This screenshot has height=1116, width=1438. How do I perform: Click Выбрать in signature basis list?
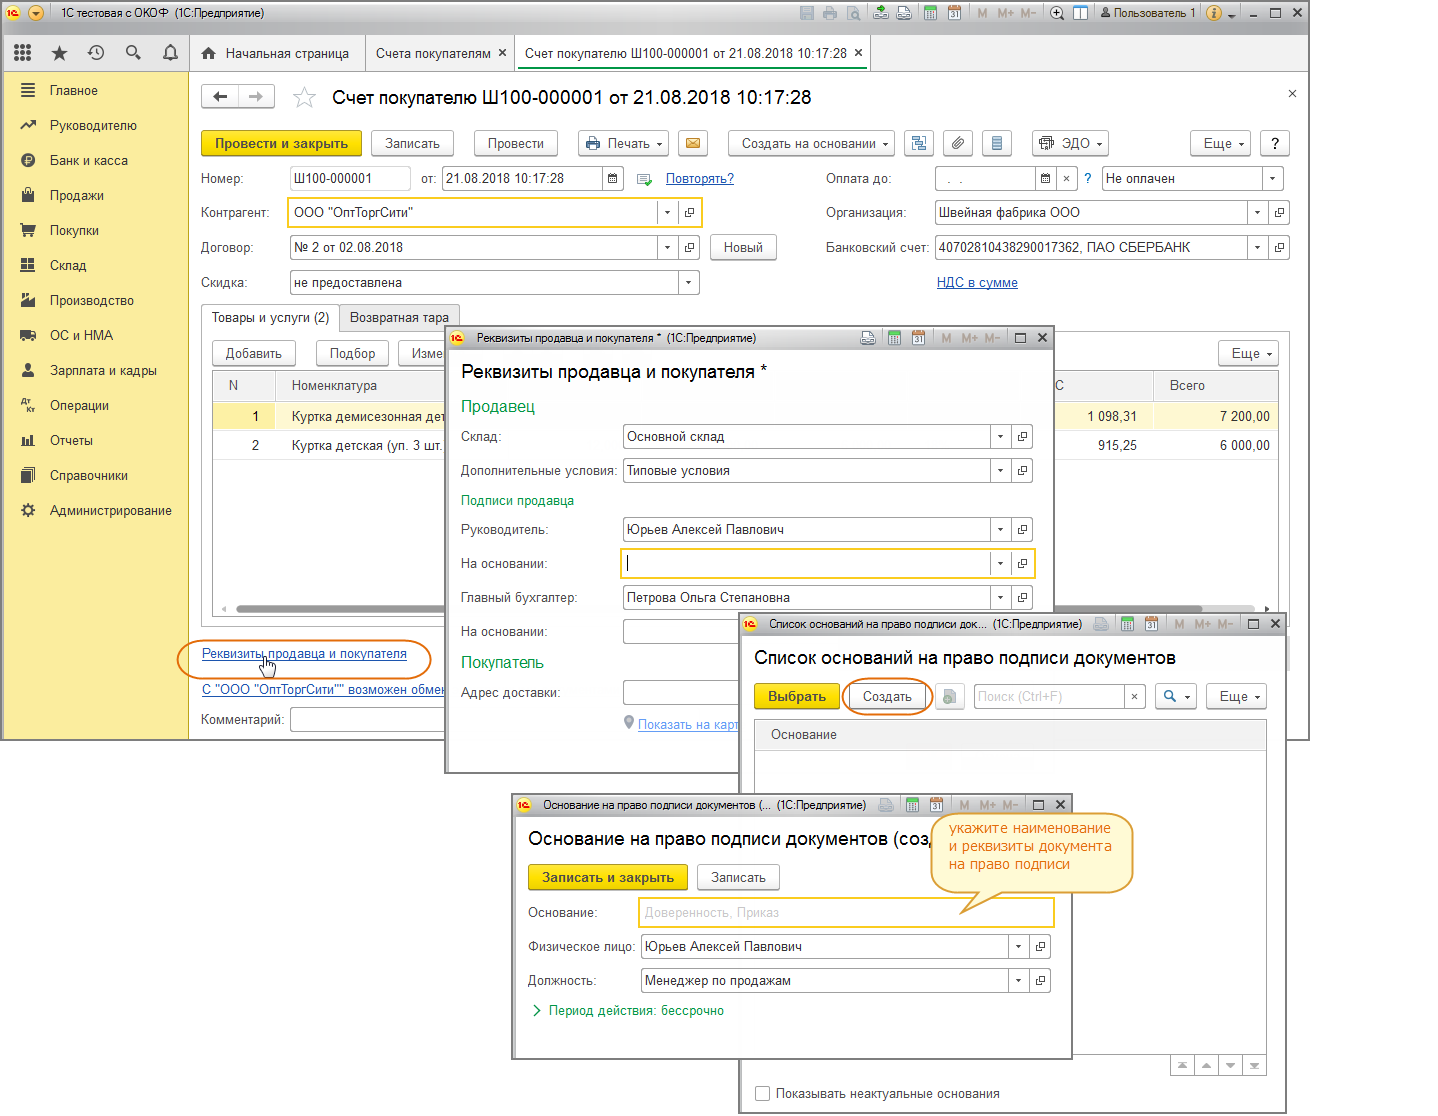coord(797,696)
